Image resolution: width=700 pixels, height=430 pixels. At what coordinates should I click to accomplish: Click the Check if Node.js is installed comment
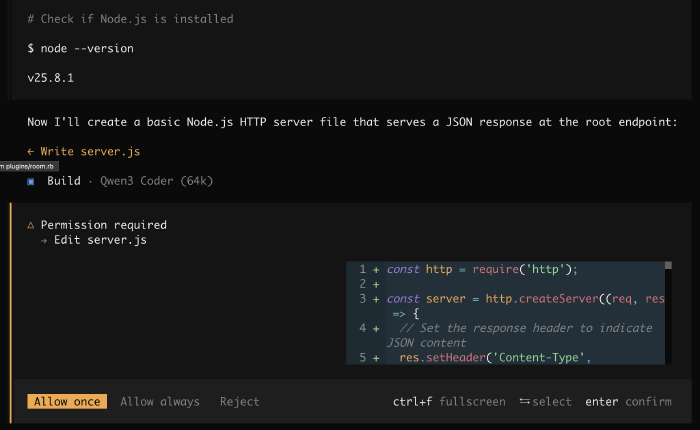click(x=130, y=19)
